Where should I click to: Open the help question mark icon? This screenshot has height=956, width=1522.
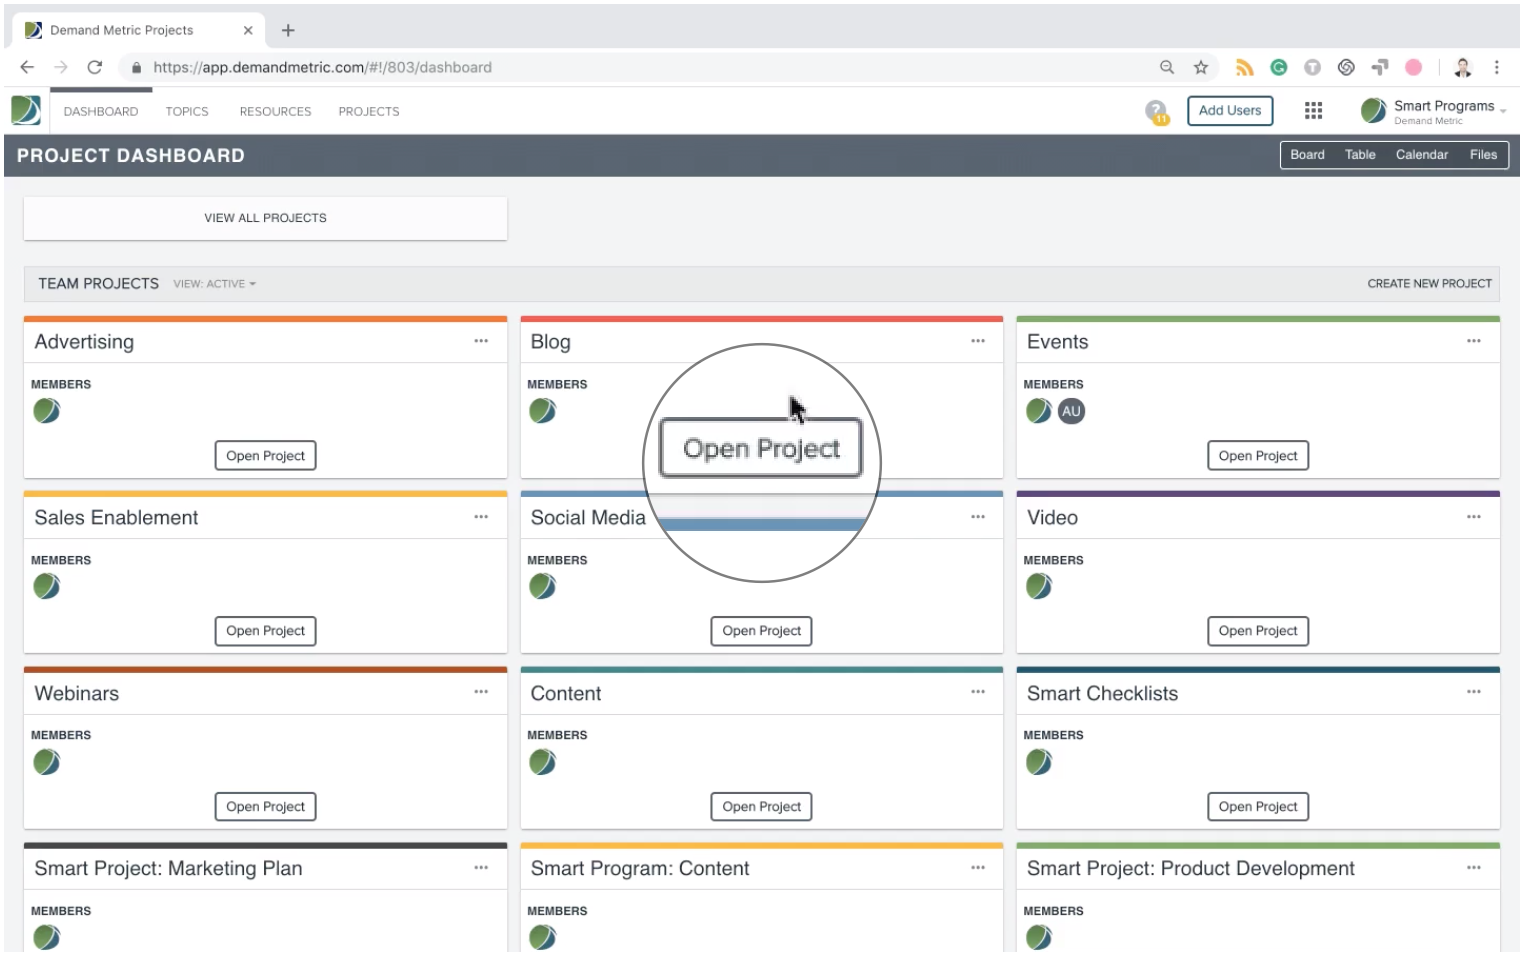[x=1156, y=111]
